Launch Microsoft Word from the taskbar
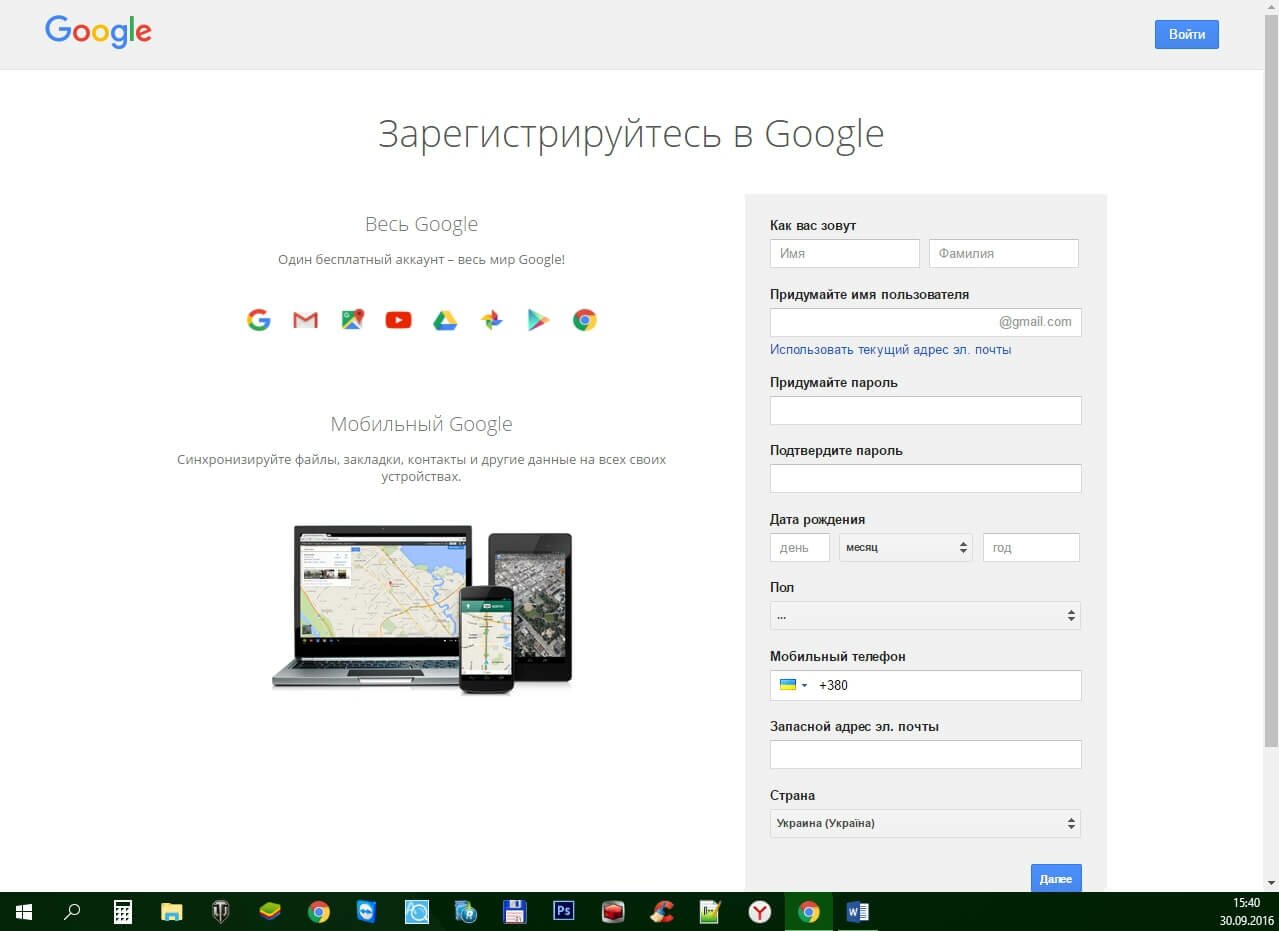This screenshot has height=931, width=1279. click(x=857, y=912)
